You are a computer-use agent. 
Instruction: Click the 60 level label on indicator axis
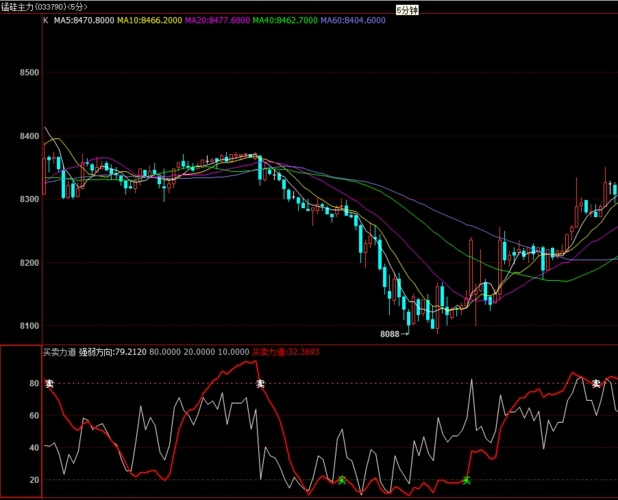point(34,416)
